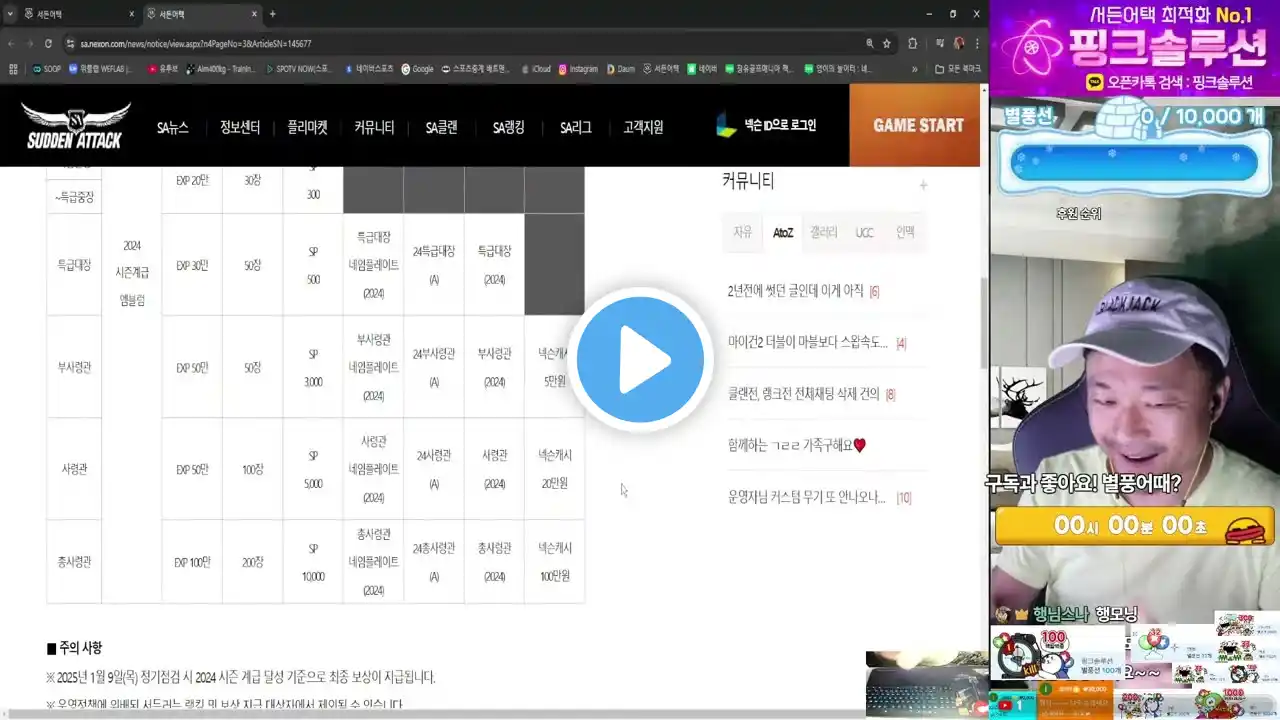Go forward in browser
The image size is (1280, 720).
30,44
